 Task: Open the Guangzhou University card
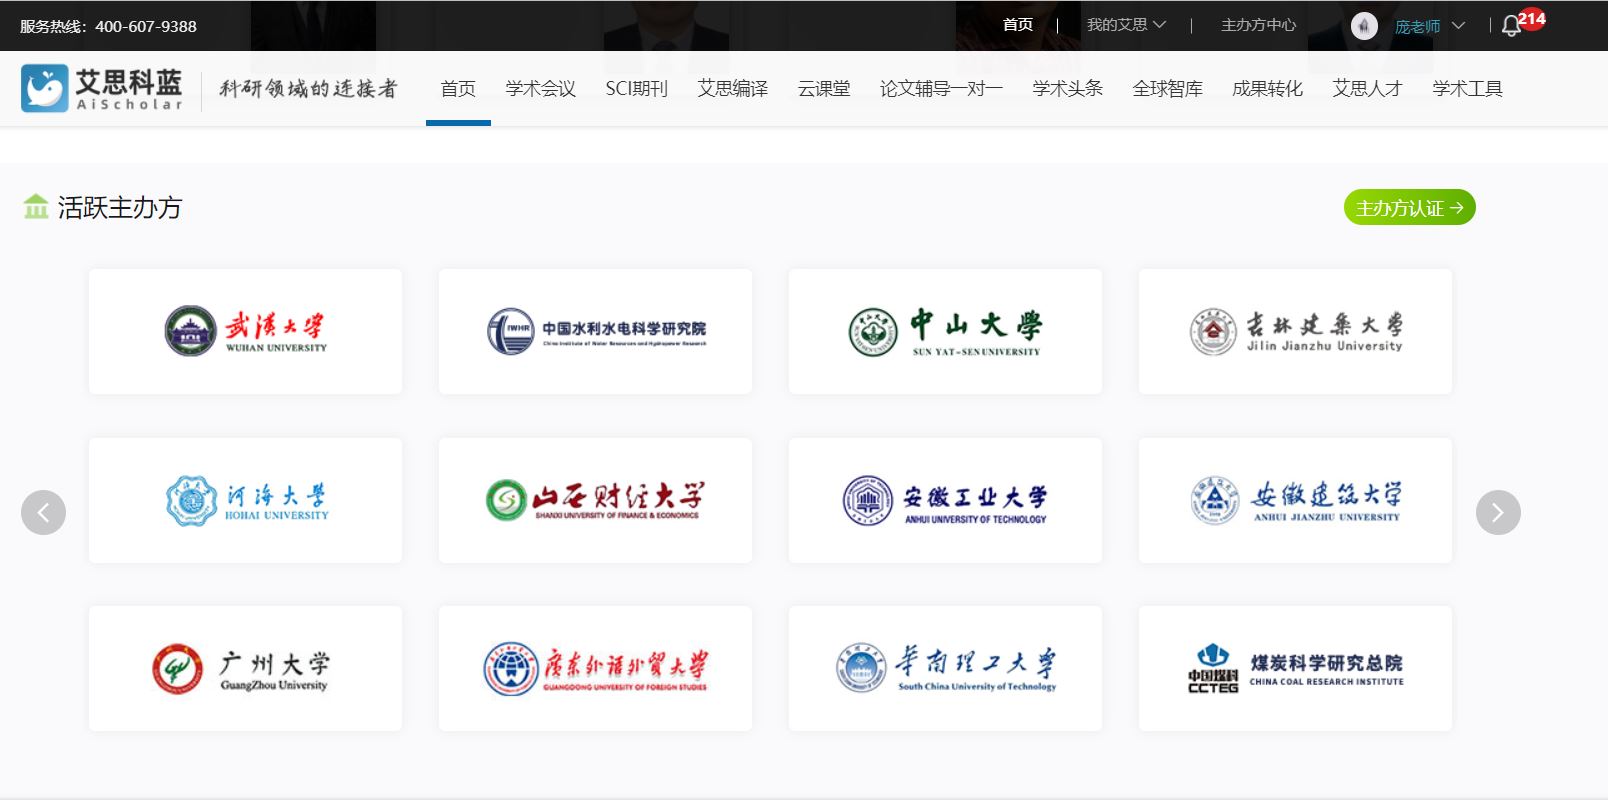[x=245, y=668]
